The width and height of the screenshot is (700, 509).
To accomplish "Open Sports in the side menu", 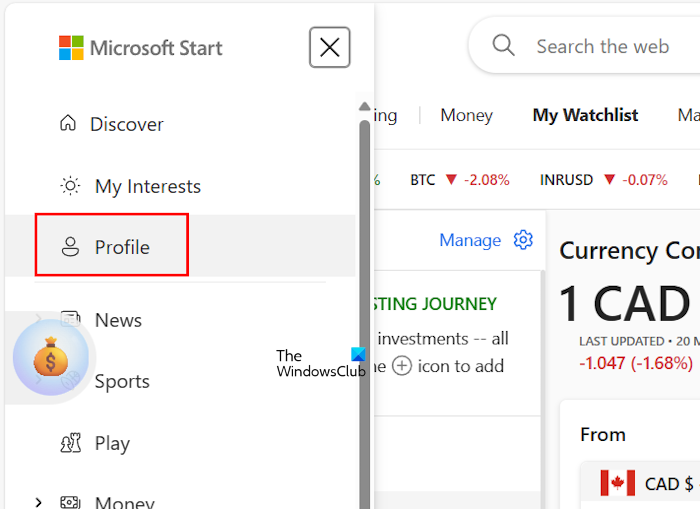I will pos(122,381).
